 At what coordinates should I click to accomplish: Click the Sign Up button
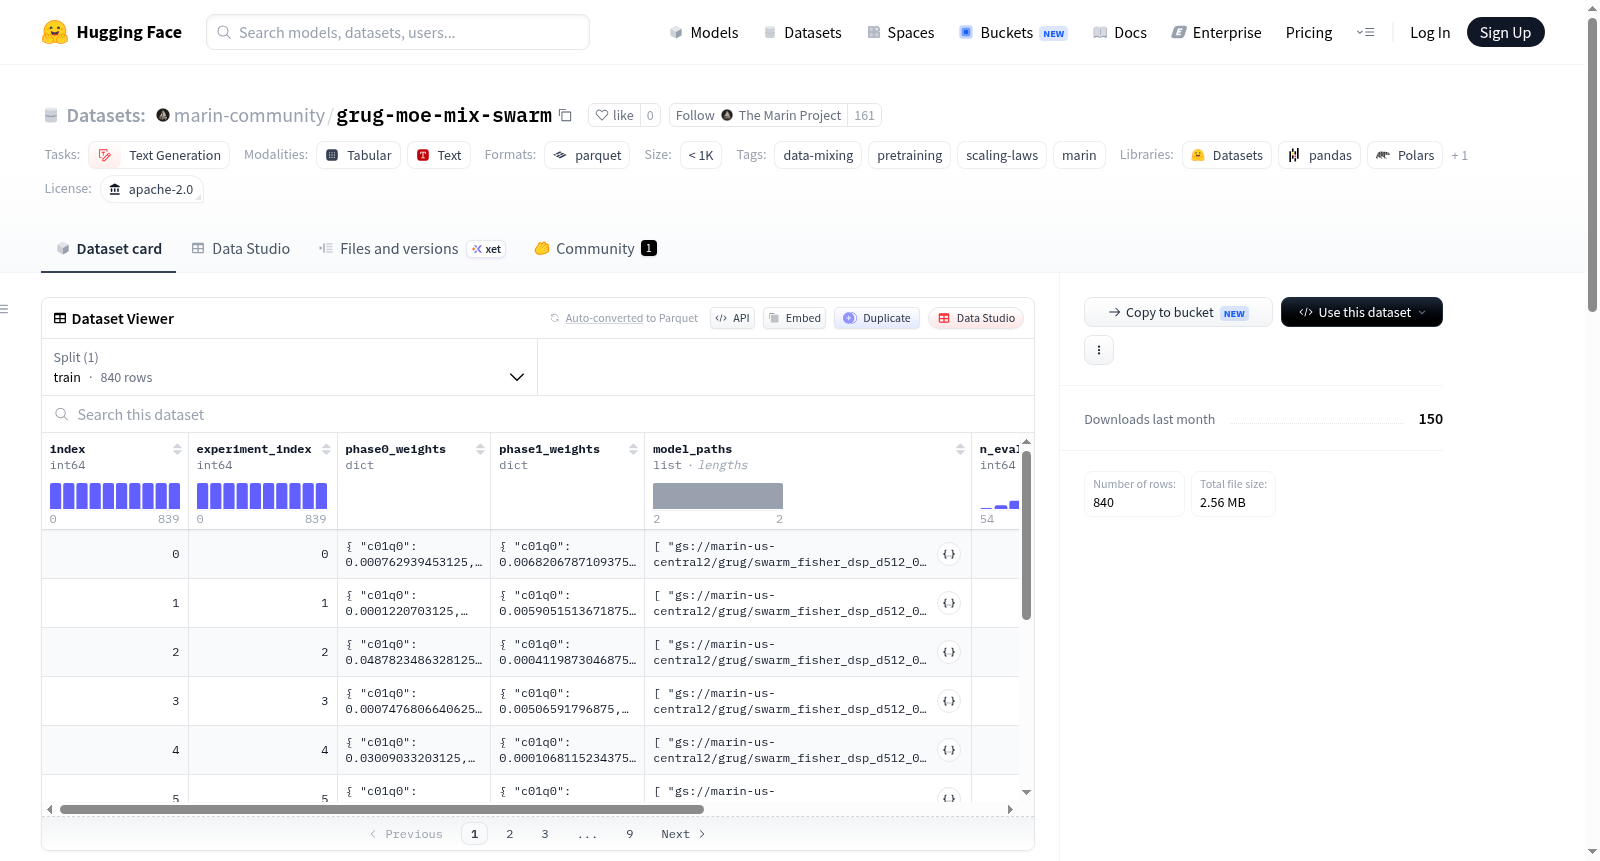[x=1505, y=32]
